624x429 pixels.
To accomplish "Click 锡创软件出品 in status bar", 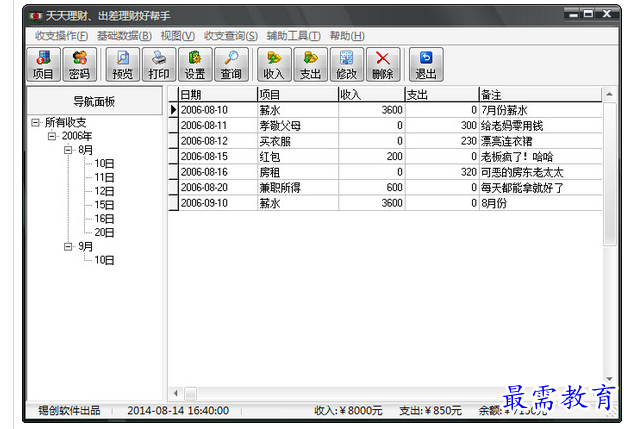I will pos(69,410).
